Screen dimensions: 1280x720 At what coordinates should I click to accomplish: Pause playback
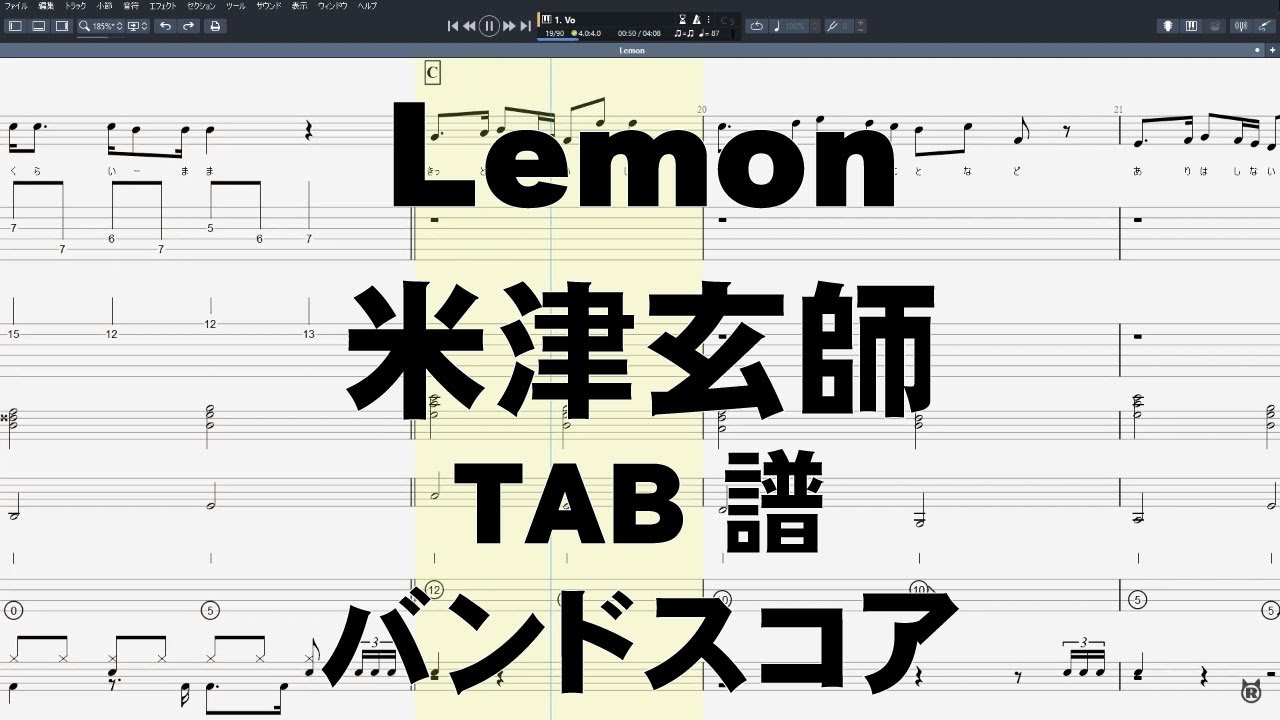[489, 26]
